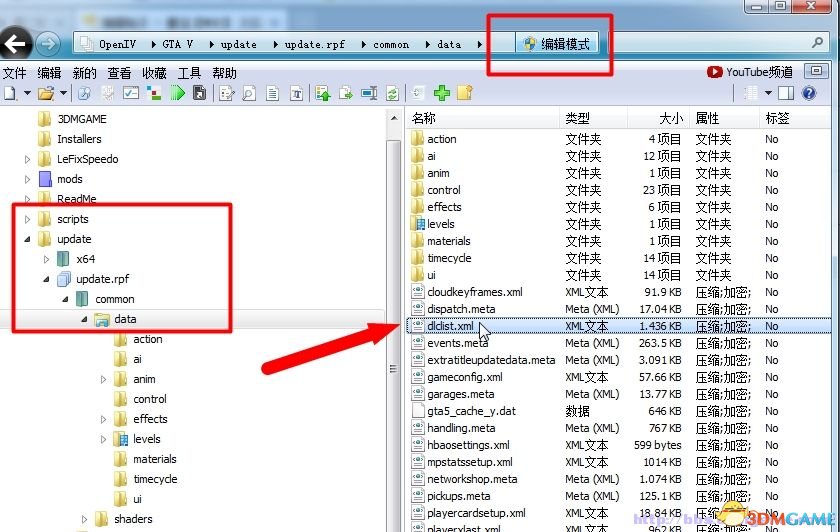Select the data folder in tree
Image resolution: width=840 pixels, height=532 pixels.
tap(125, 319)
